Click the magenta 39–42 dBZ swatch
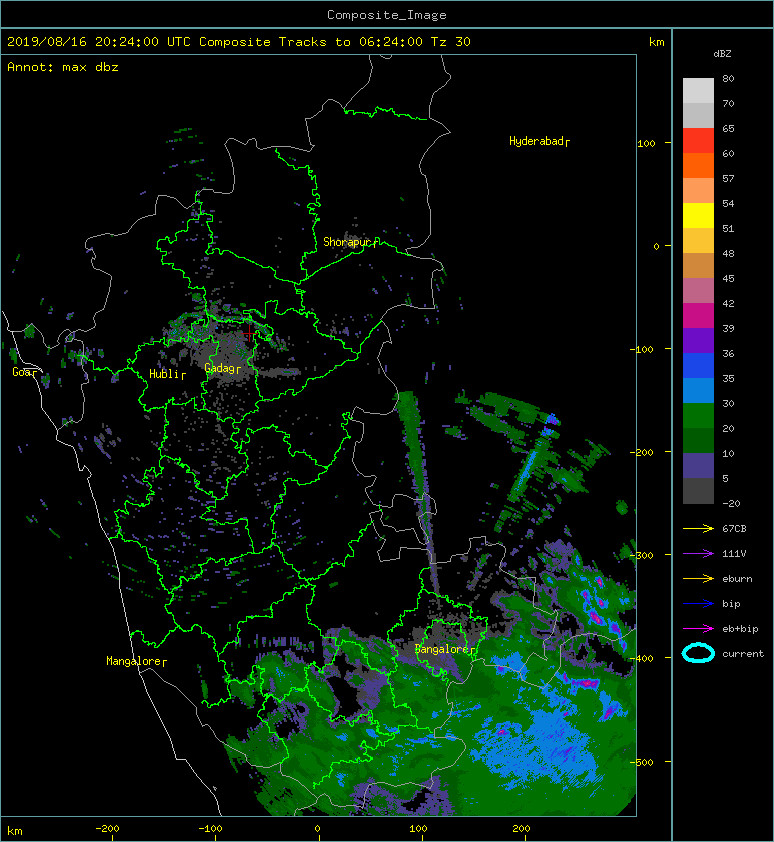Screen dimensions: 774x842 coord(698,315)
